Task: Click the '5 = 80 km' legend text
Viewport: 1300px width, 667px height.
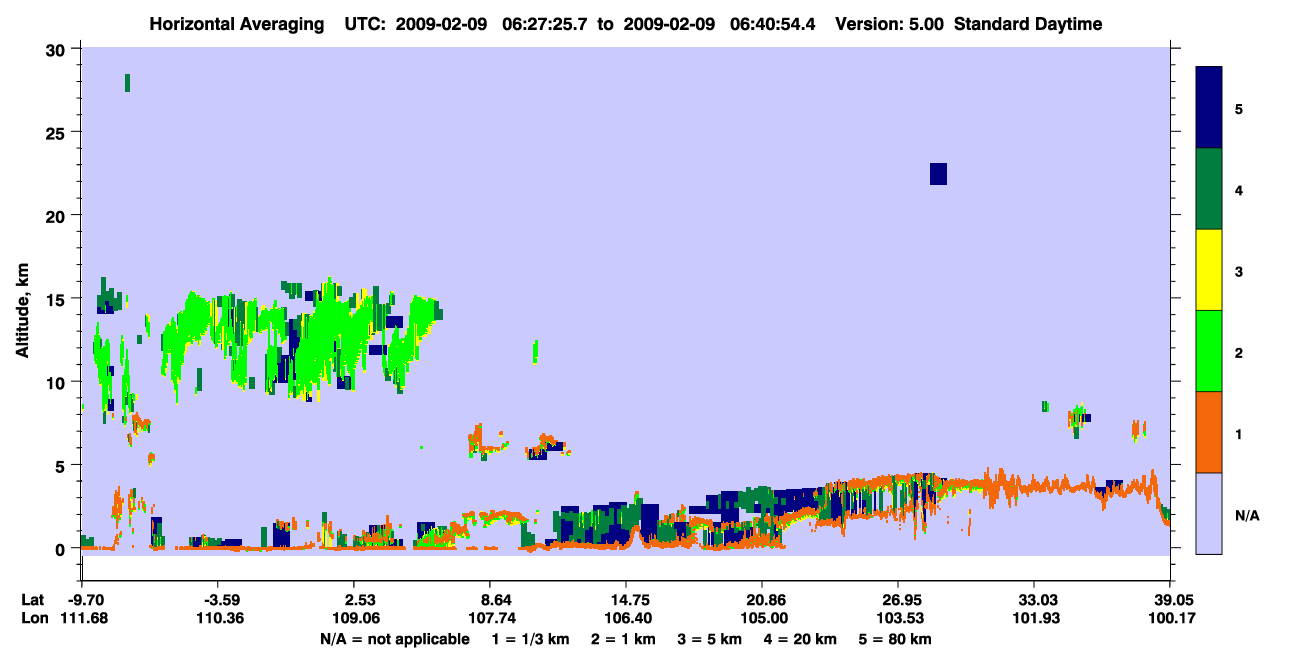Action: (x=897, y=638)
